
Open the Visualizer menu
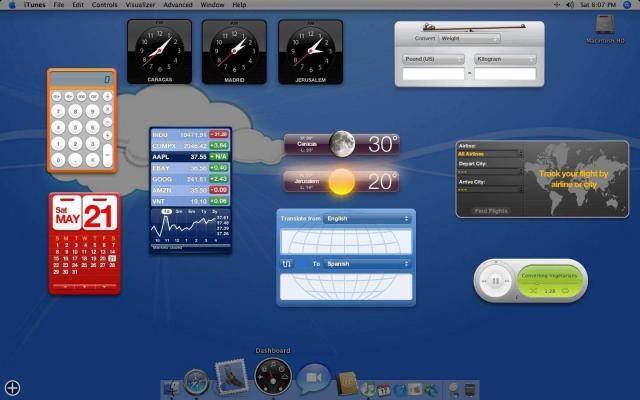click(x=140, y=4)
